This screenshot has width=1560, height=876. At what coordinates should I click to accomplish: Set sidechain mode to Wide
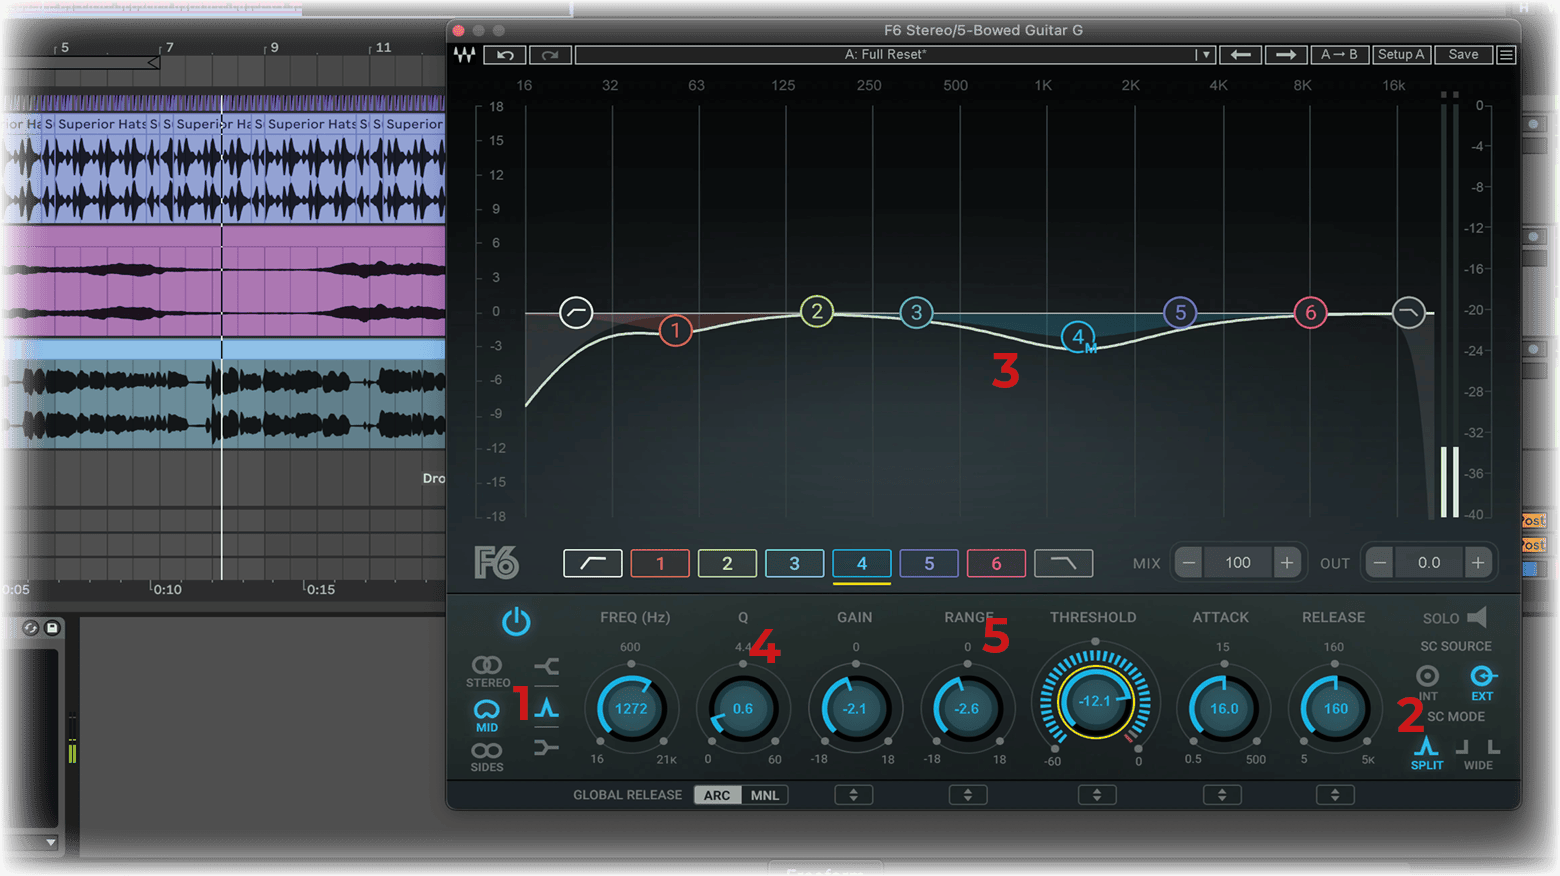coord(1478,753)
